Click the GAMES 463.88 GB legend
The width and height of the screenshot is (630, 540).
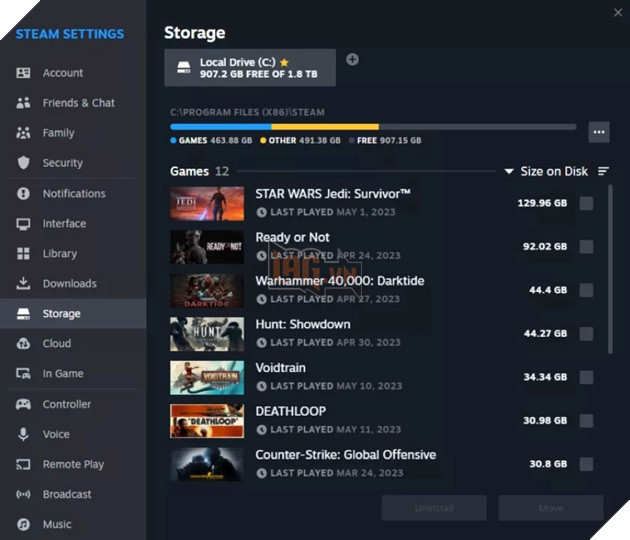211,140
